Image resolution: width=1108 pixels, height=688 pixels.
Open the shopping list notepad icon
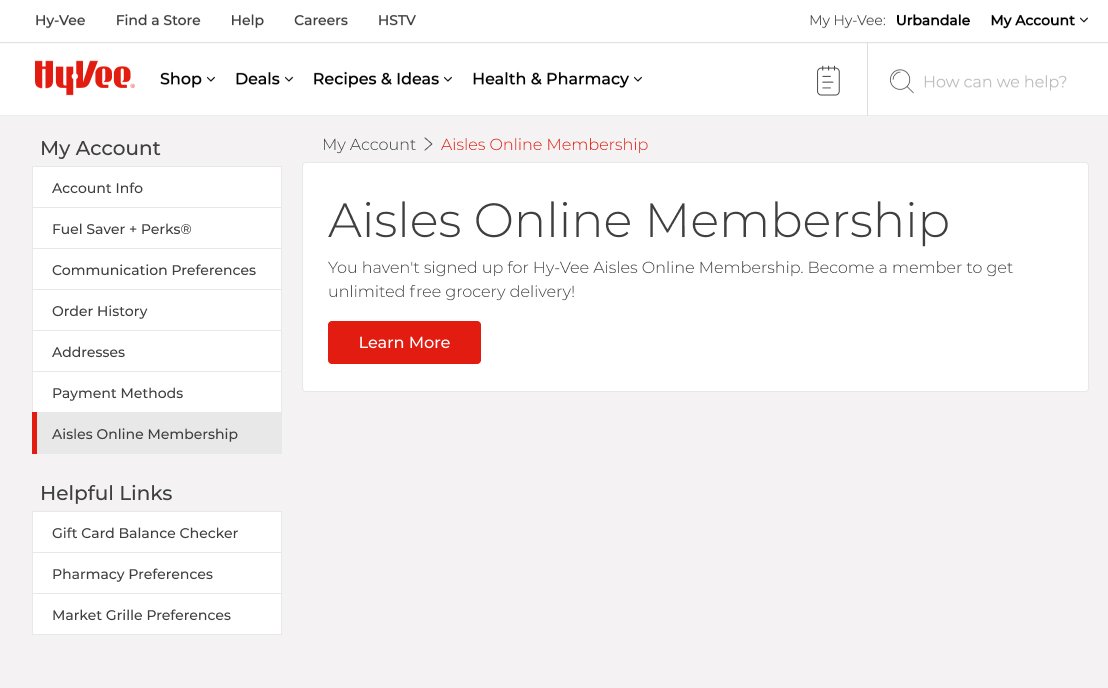click(x=828, y=81)
